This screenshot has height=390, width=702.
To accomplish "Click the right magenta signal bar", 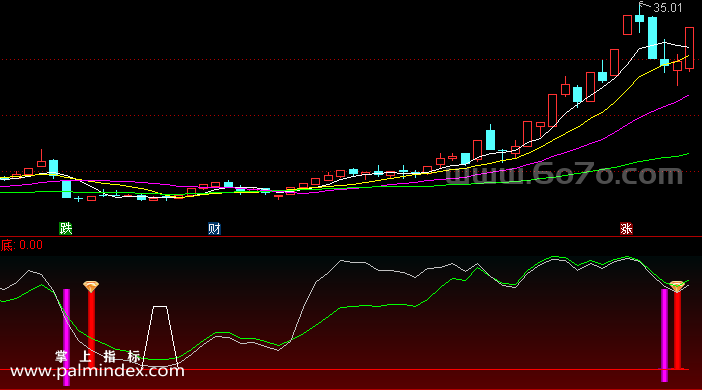I will (x=664, y=335).
